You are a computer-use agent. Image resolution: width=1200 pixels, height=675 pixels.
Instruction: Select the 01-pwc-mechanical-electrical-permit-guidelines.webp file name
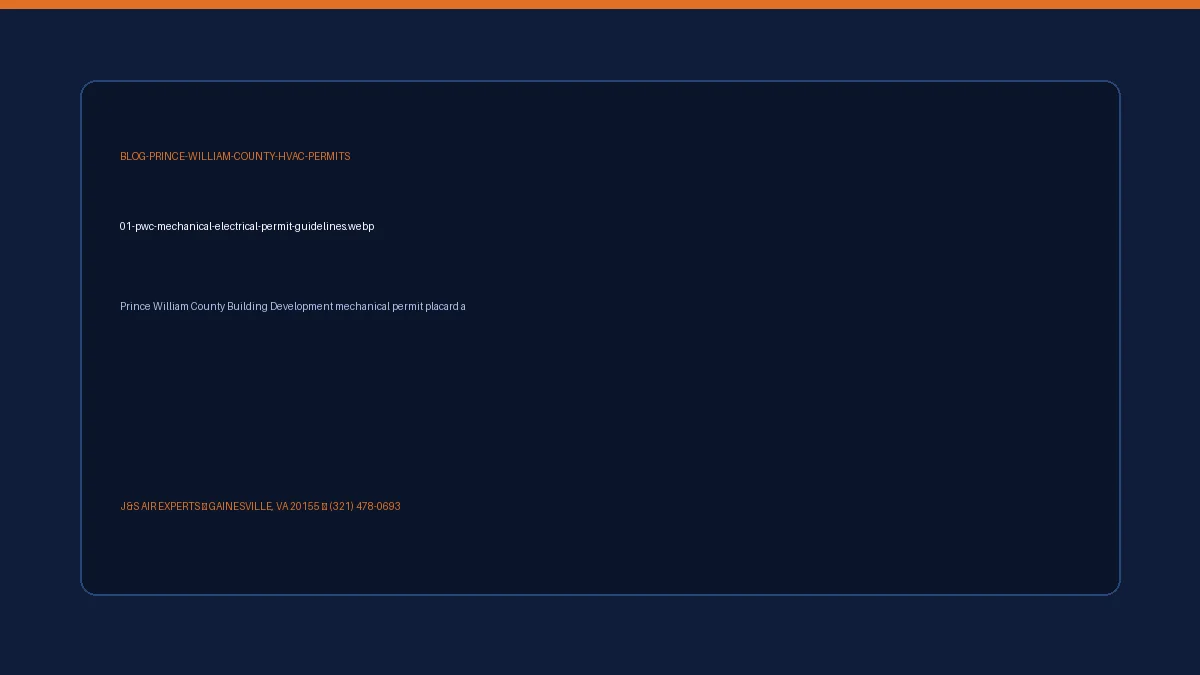247,227
